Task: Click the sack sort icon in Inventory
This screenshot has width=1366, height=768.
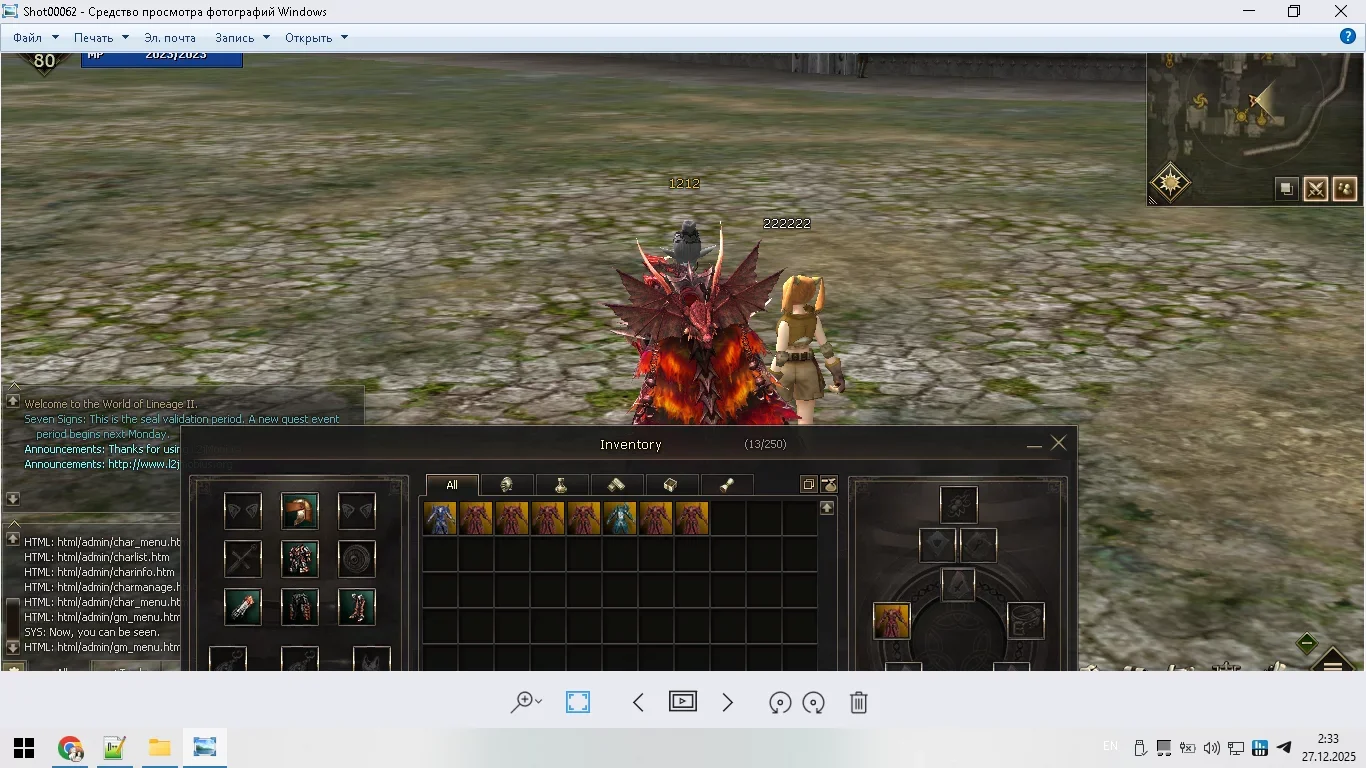Action: tap(829, 485)
